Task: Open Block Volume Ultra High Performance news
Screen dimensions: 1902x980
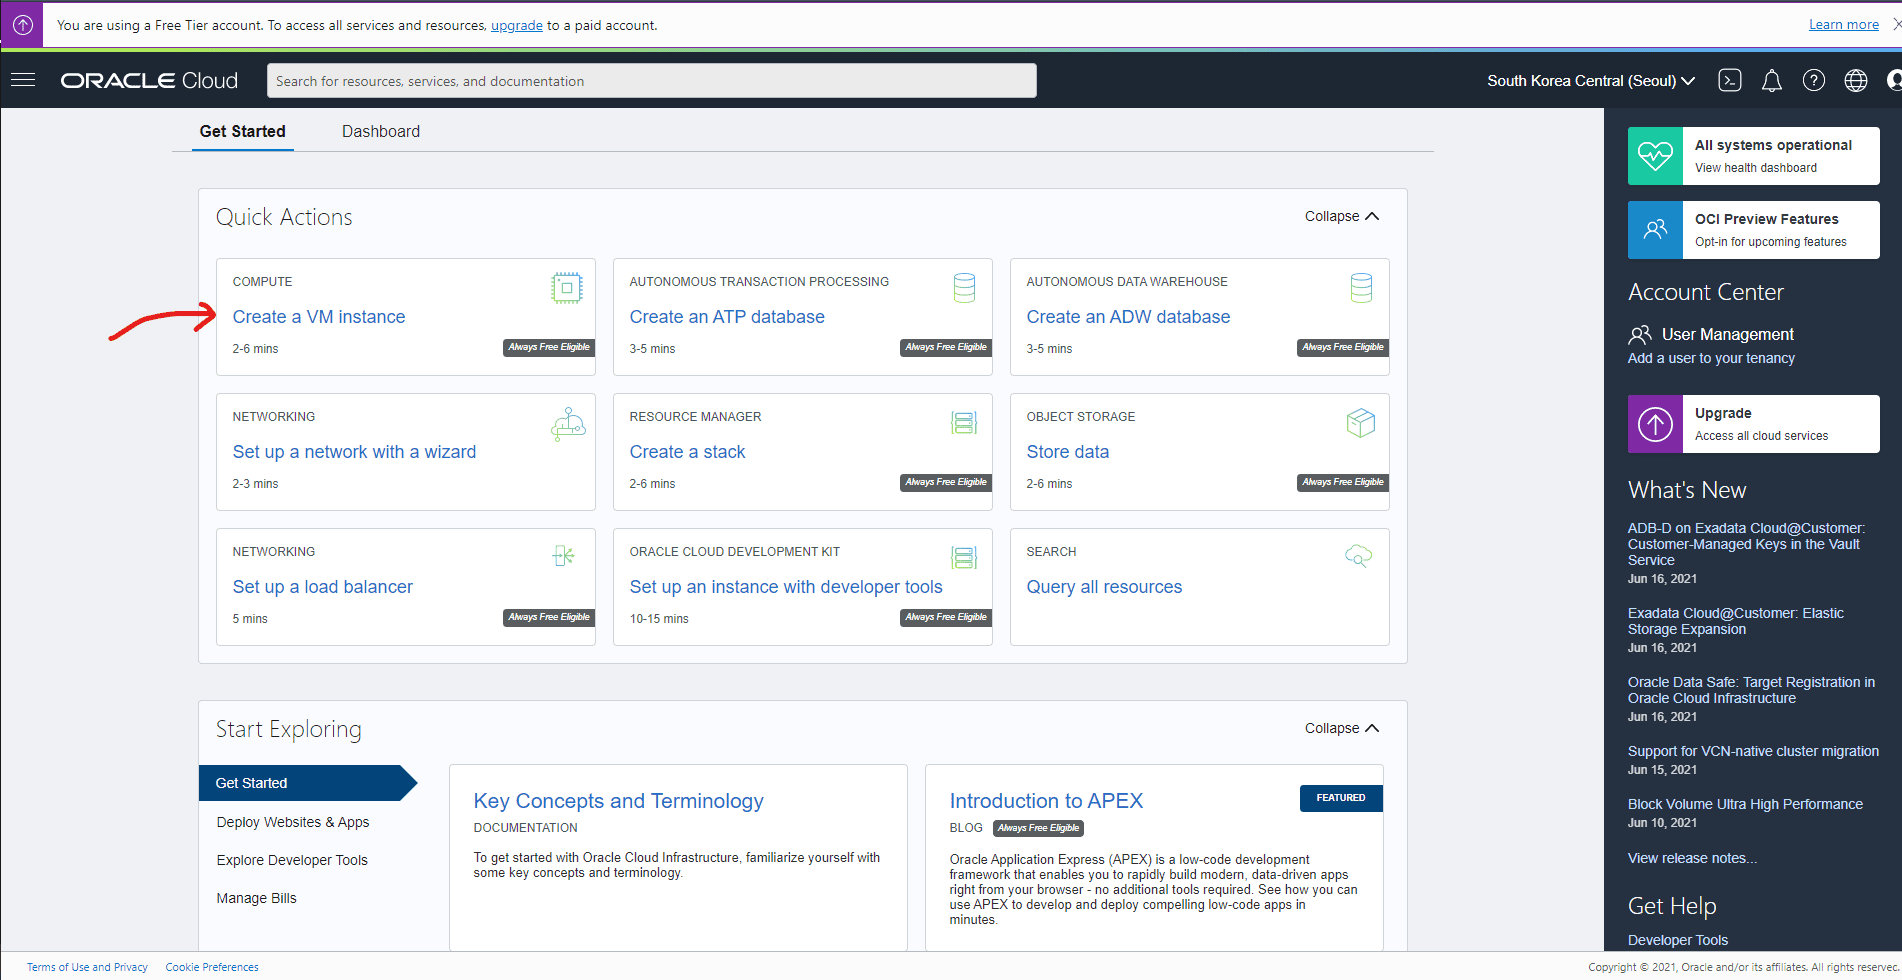Action: pyautogui.click(x=1745, y=804)
